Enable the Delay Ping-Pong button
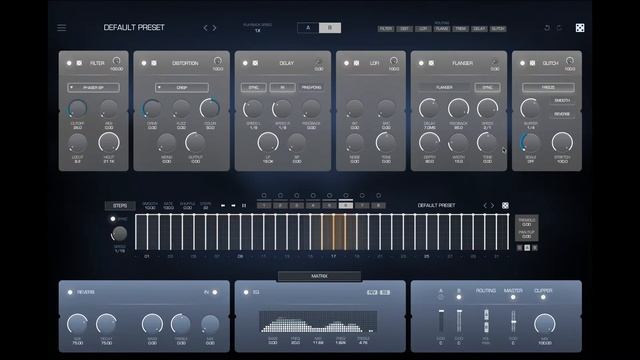Screen dimensions: 640x360 click(x=311, y=87)
